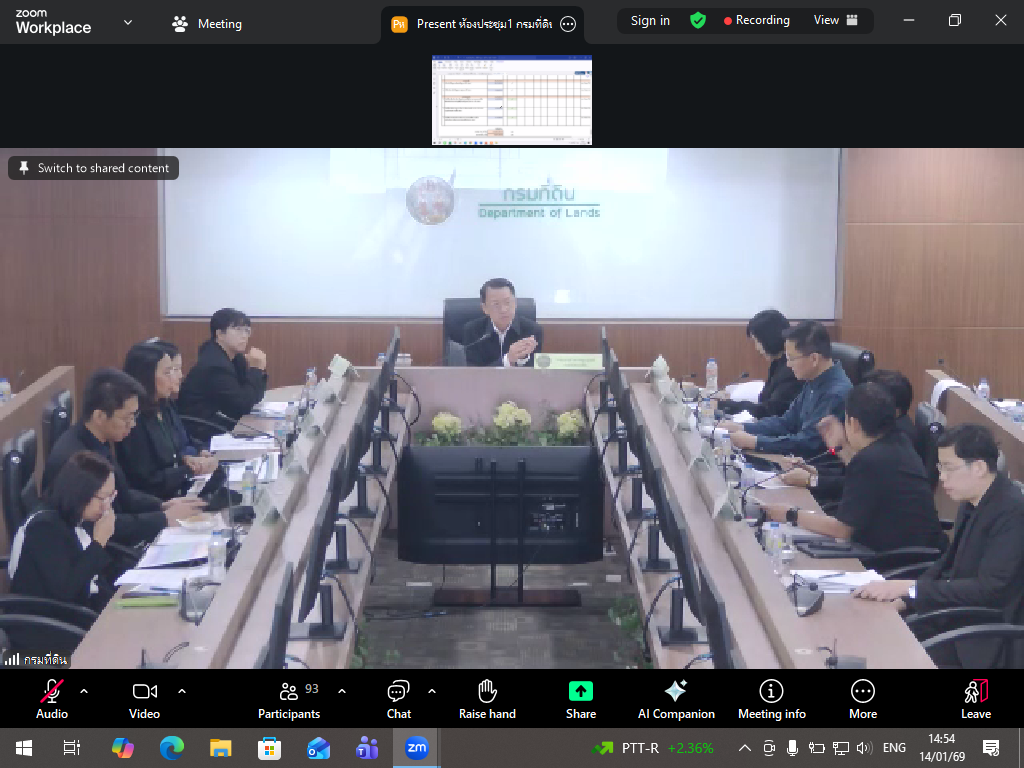Raise hand in the meeting
The image size is (1024, 768).
coord(487,698)
